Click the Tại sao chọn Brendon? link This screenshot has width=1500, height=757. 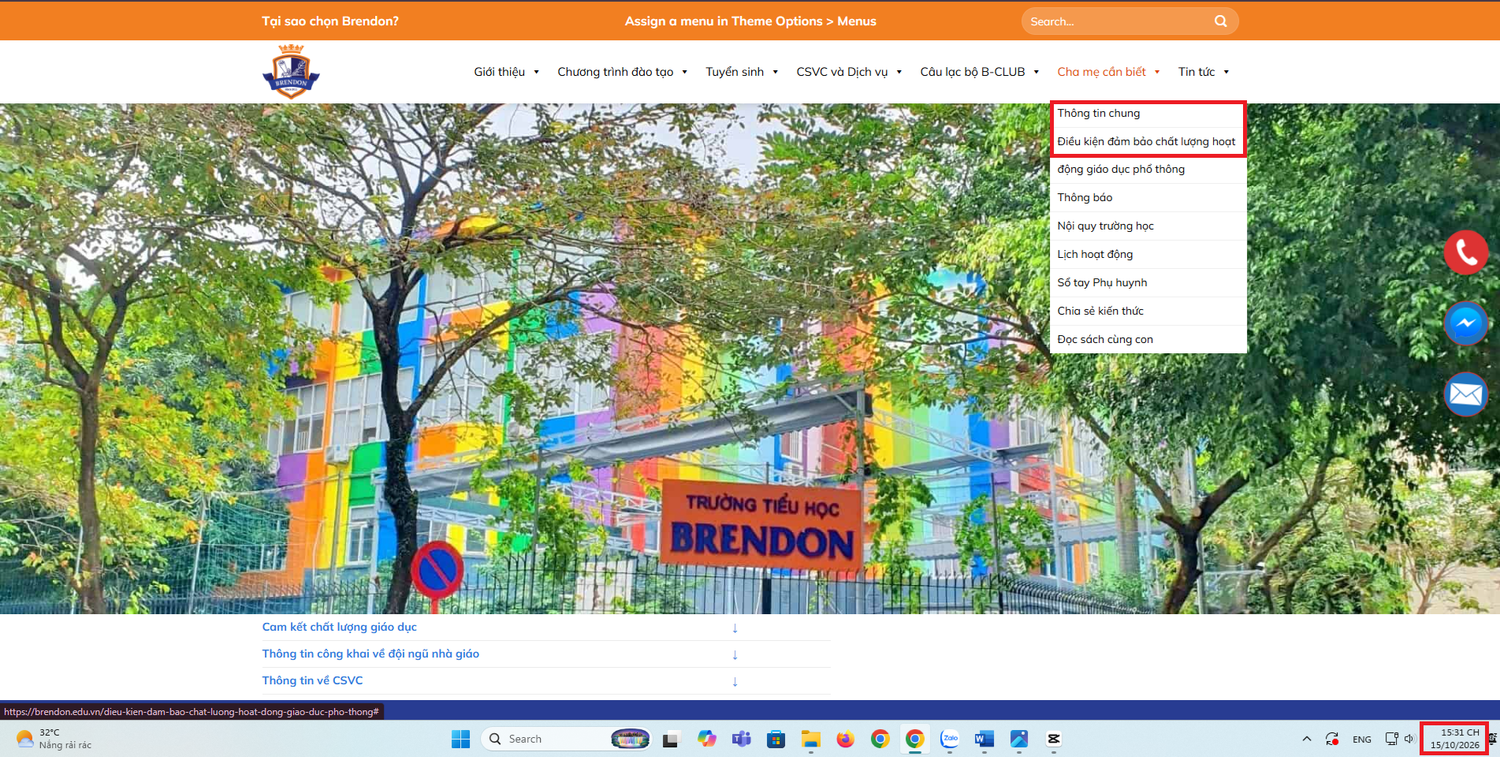pos(330,21)
